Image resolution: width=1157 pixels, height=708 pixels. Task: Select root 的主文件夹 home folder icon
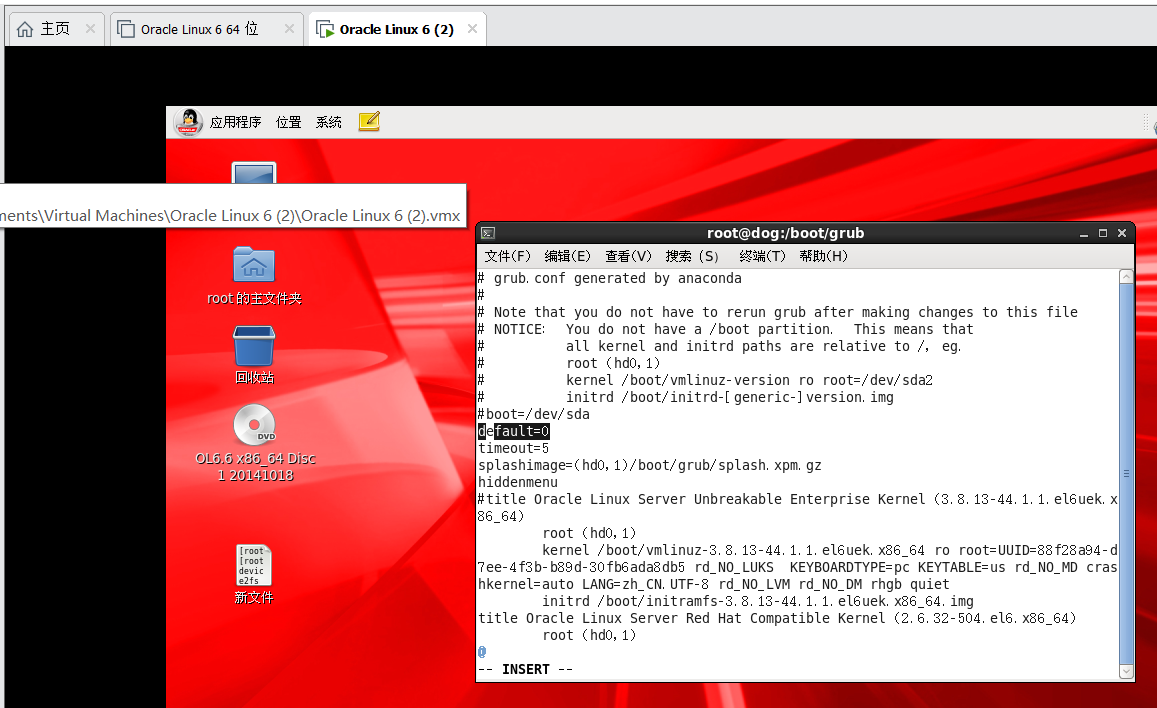[x=254, y=277]
